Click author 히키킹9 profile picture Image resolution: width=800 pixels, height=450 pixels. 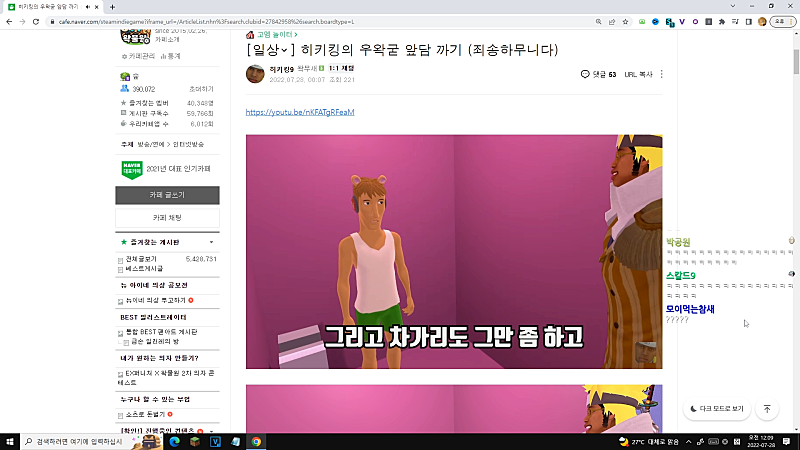pos(255,74)
